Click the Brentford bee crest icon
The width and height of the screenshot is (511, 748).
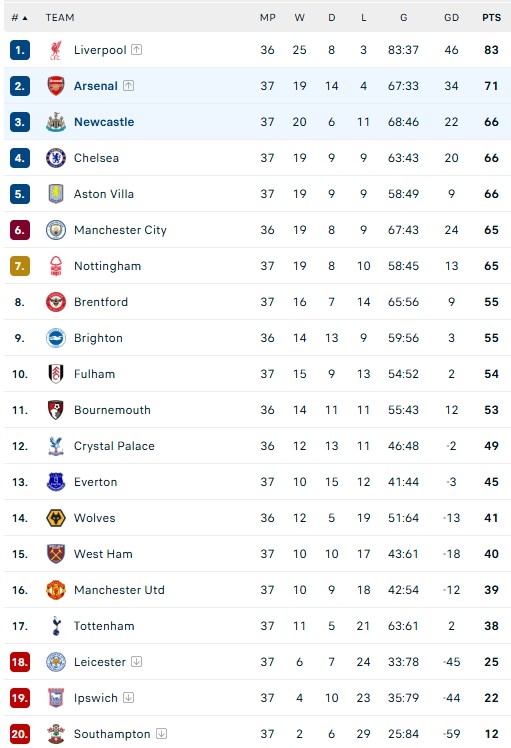coord(56,302)
